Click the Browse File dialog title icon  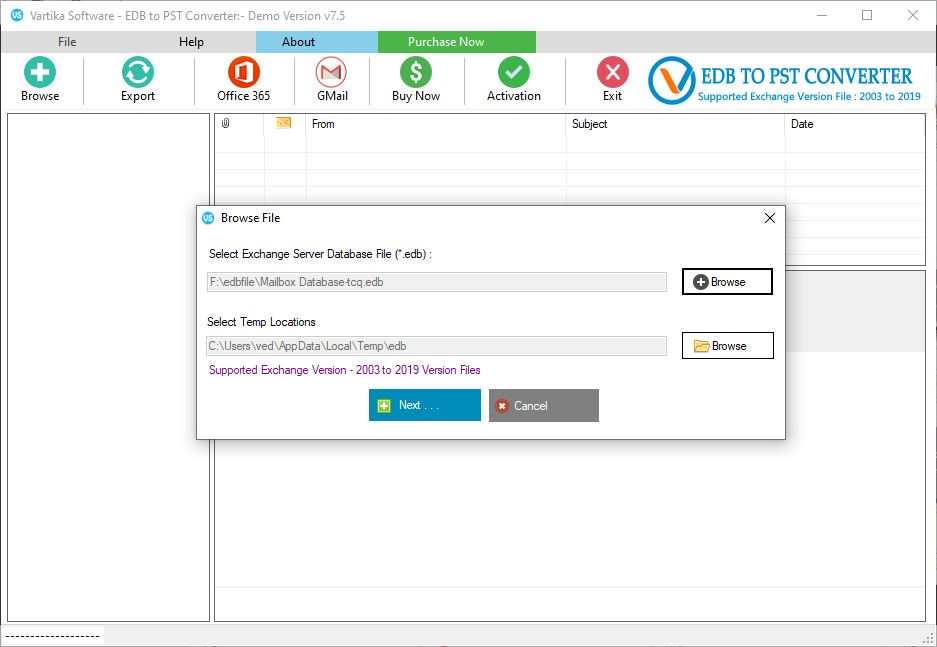click(x=208, y=218)
